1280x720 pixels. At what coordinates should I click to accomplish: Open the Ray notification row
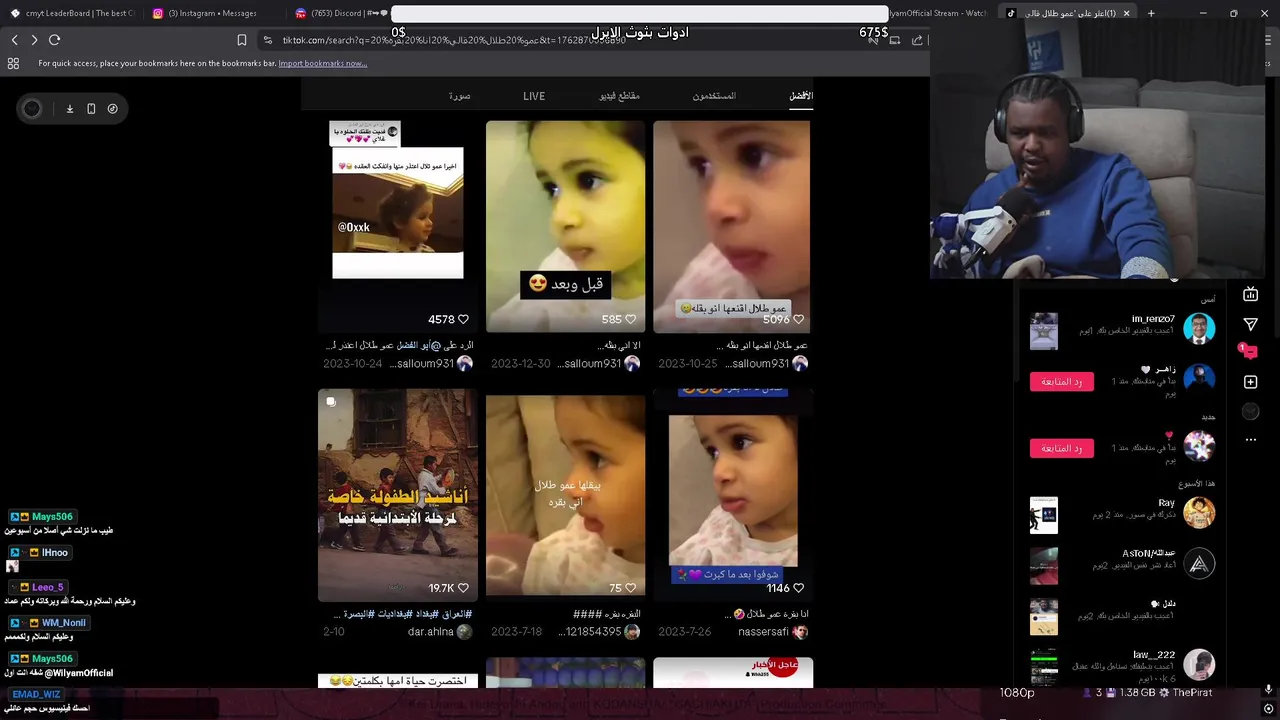point(1122,512)
